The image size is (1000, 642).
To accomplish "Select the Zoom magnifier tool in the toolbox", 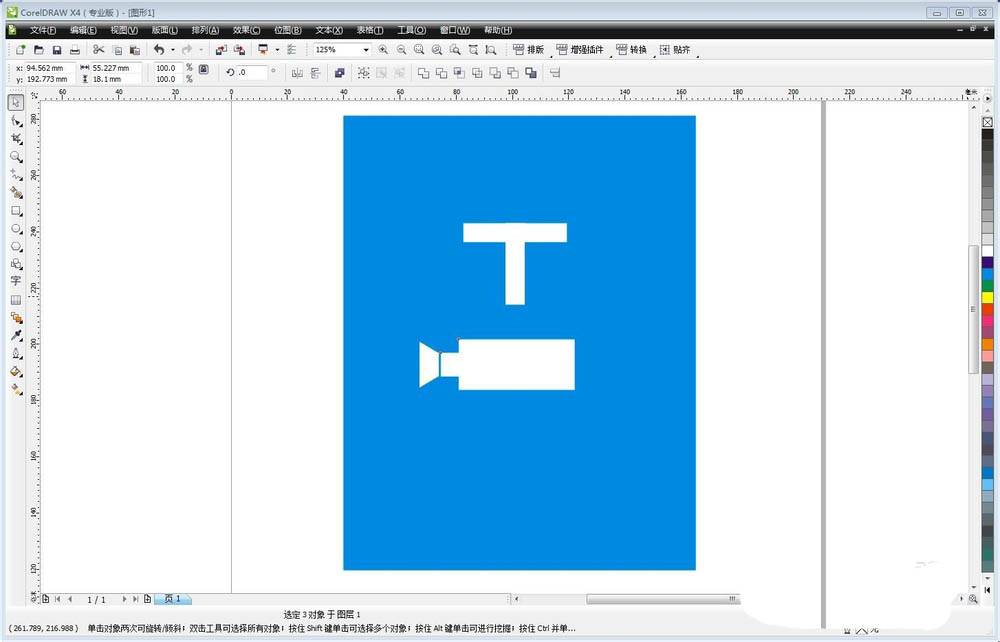I will tap(16, 157).
